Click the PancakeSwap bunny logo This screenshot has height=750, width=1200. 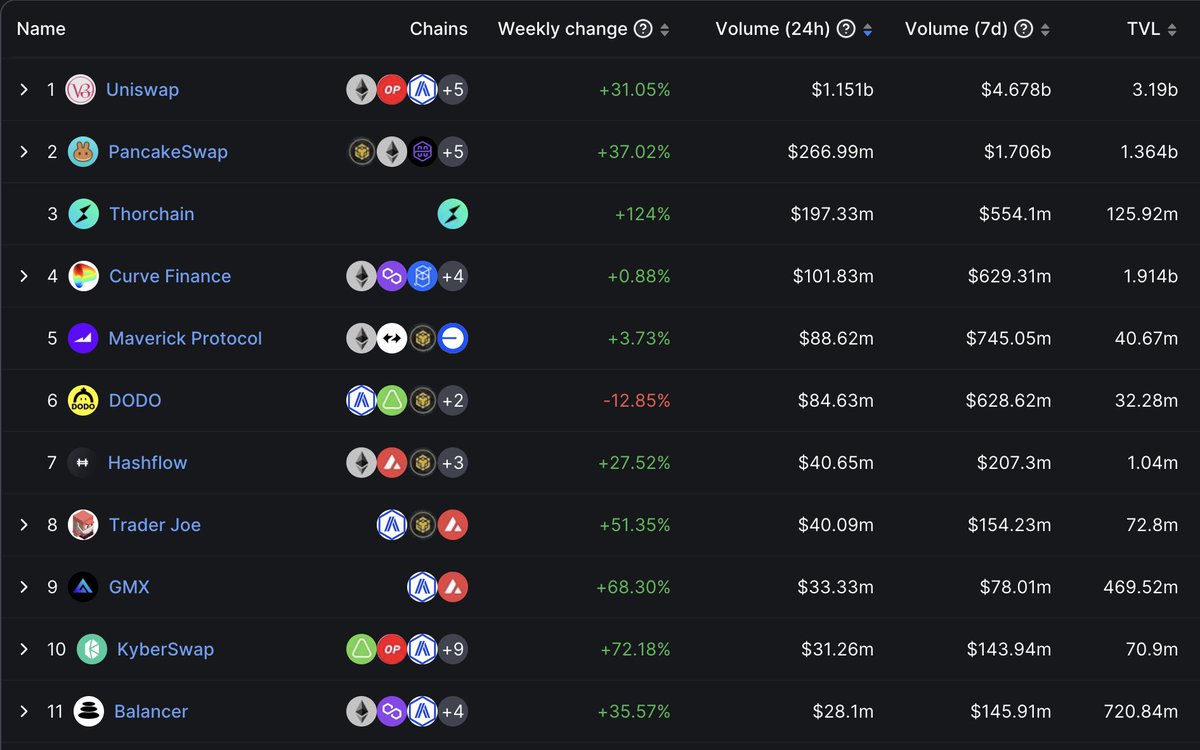(83, 152)
